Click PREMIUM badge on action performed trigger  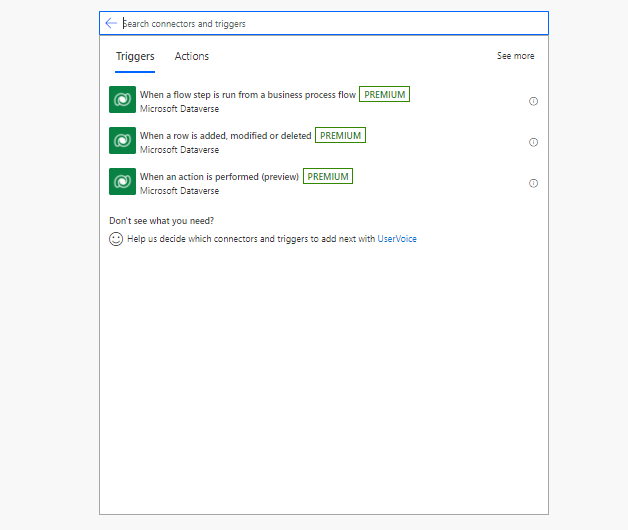click(328, 176)
